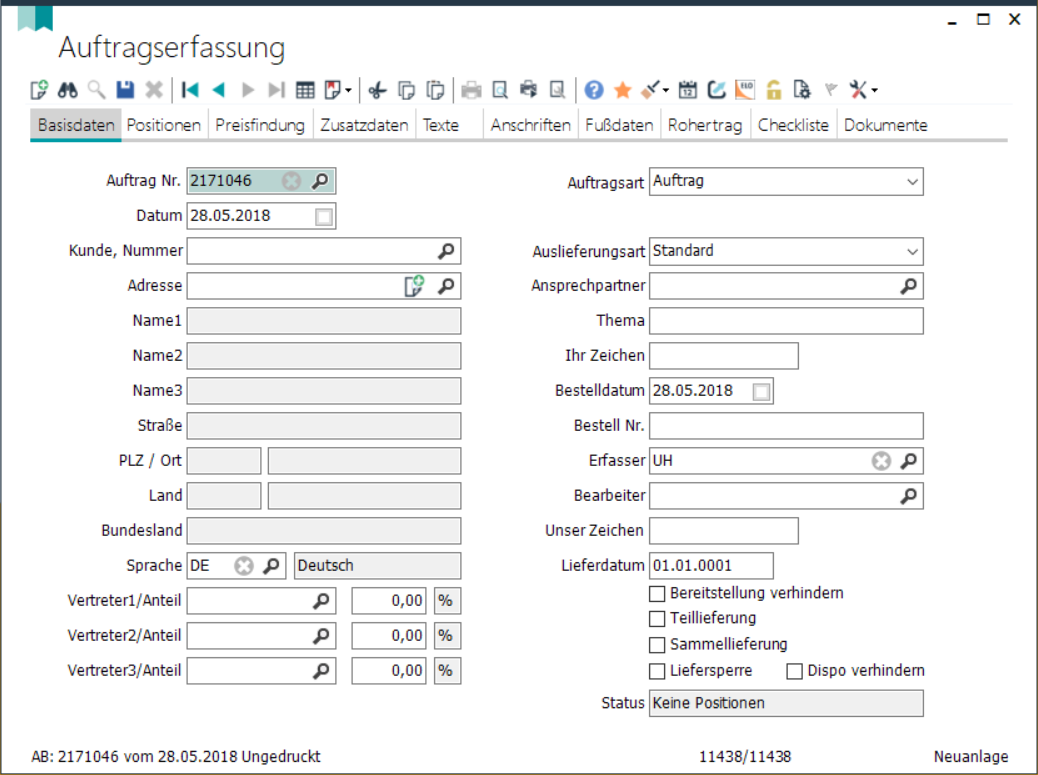Click % button next to Vertreter3/Anteil
The image size is (1038, 775).
[x=447, y=671]
